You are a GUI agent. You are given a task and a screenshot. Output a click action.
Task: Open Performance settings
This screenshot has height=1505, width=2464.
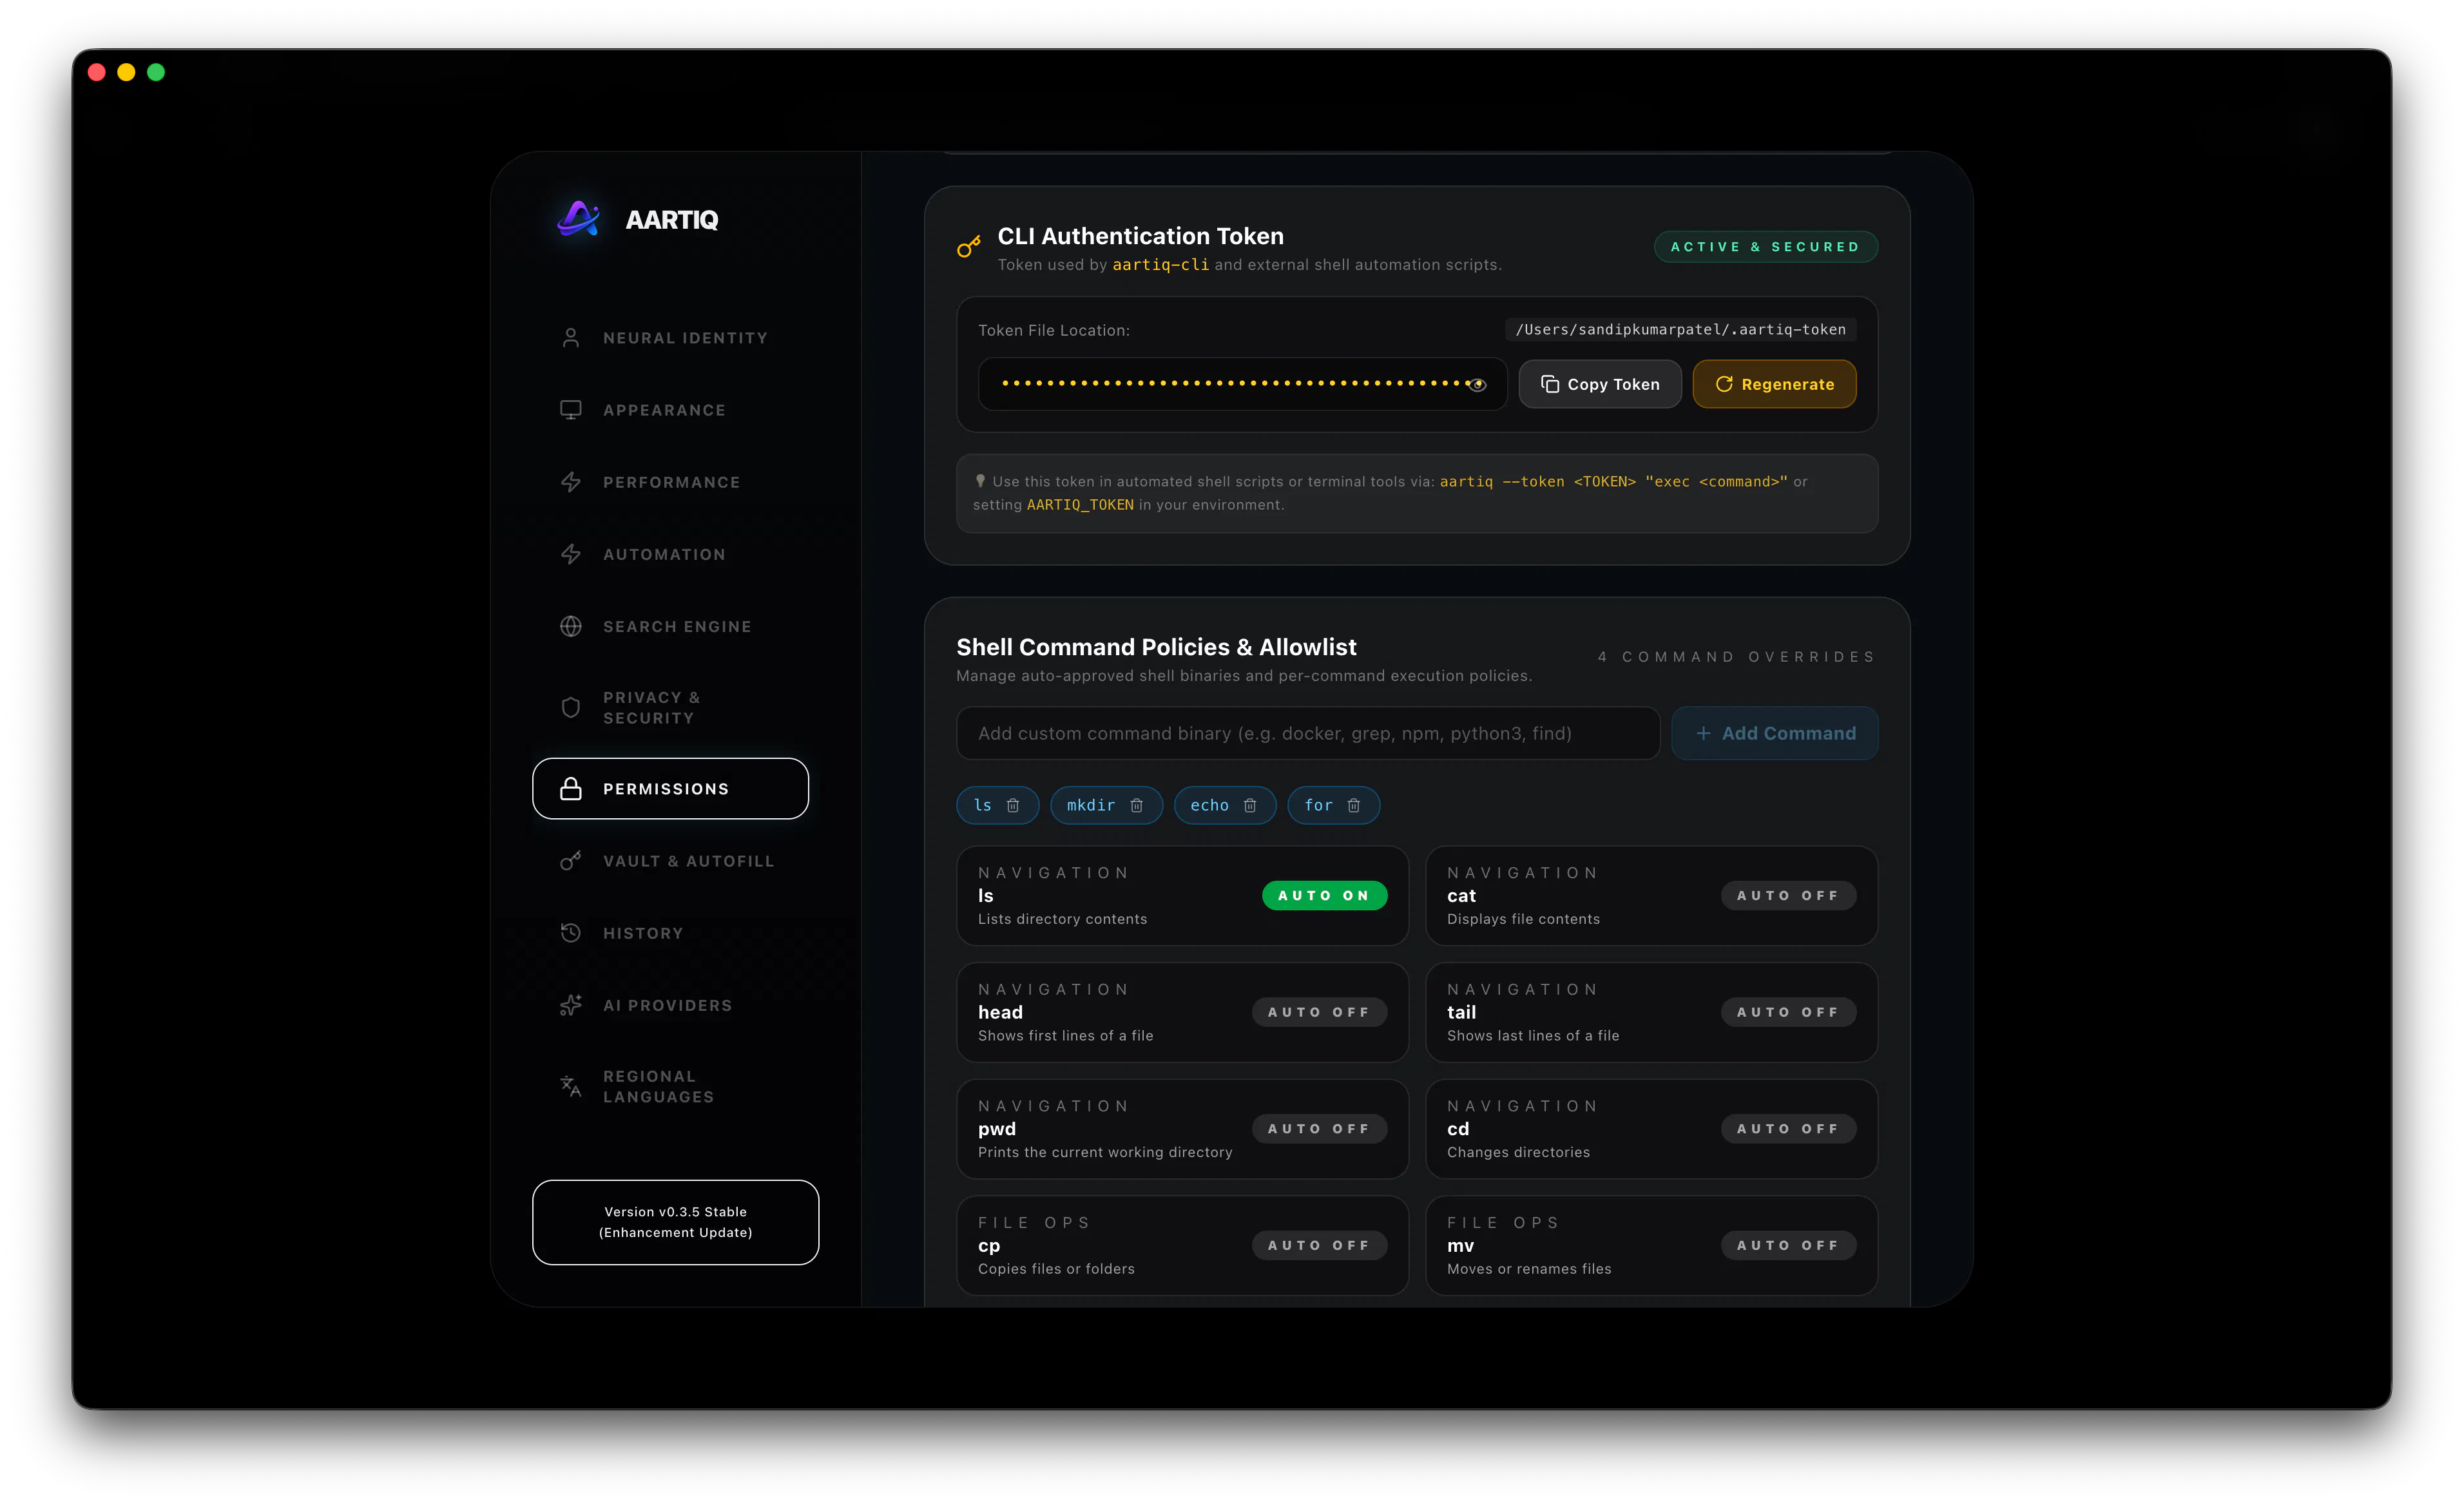[x=670, y=482]
